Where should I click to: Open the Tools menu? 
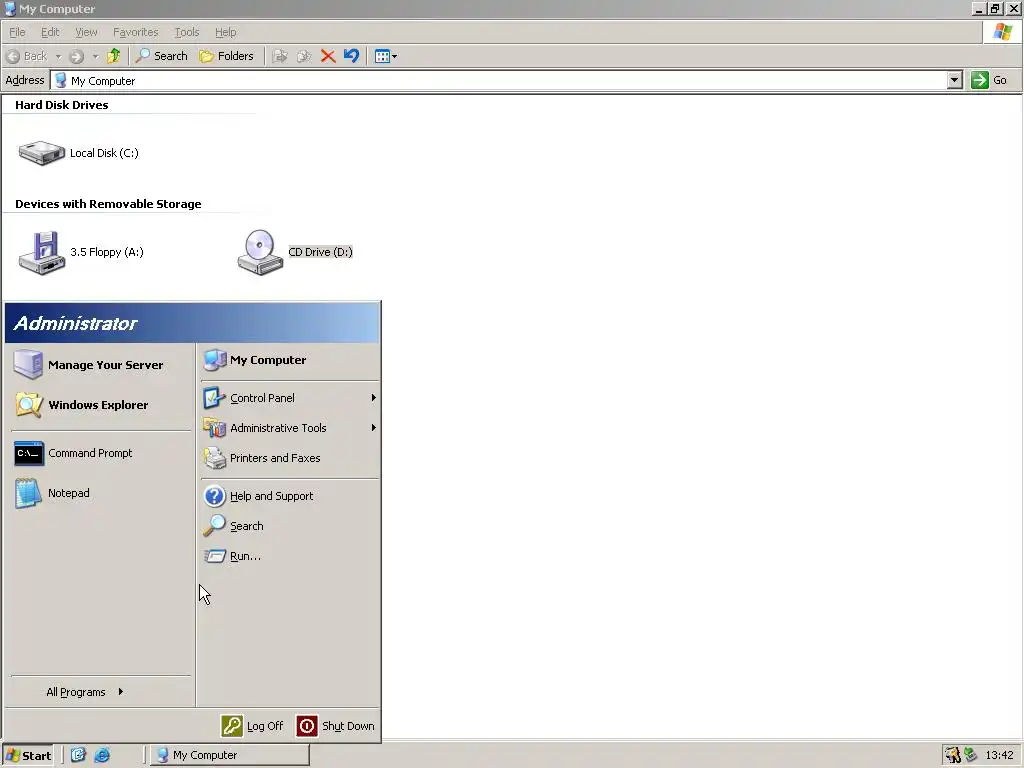click(187, 32)
